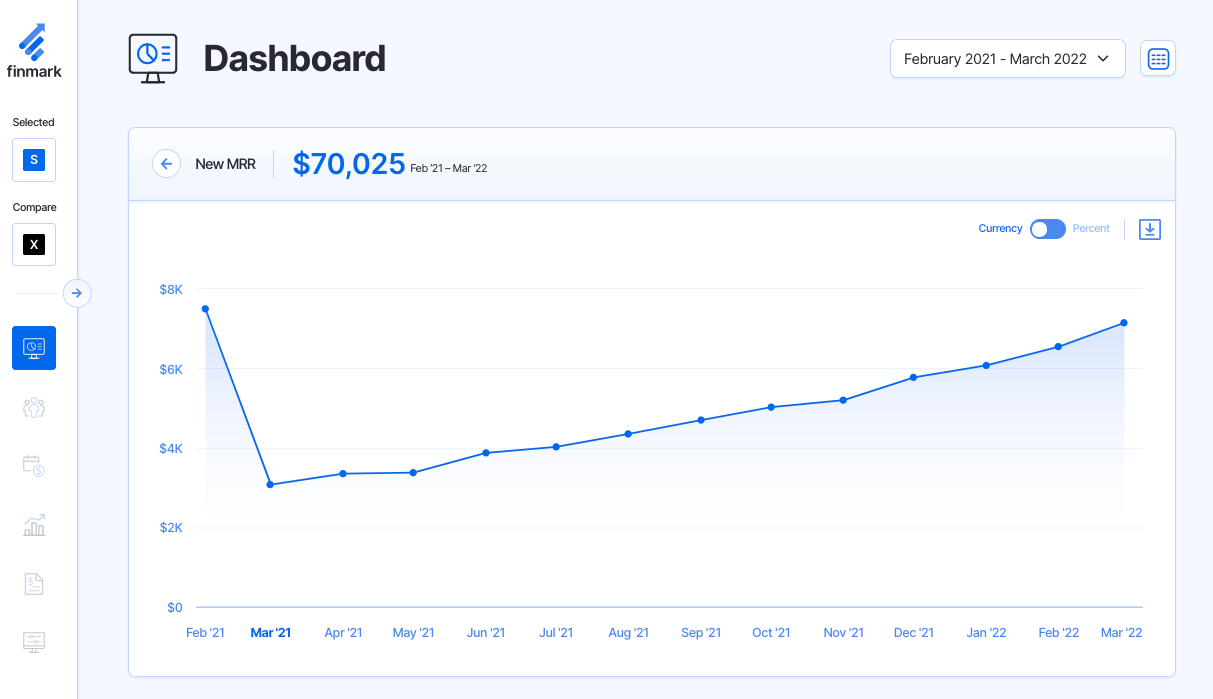Go back using the New MRR arrow

166,164
